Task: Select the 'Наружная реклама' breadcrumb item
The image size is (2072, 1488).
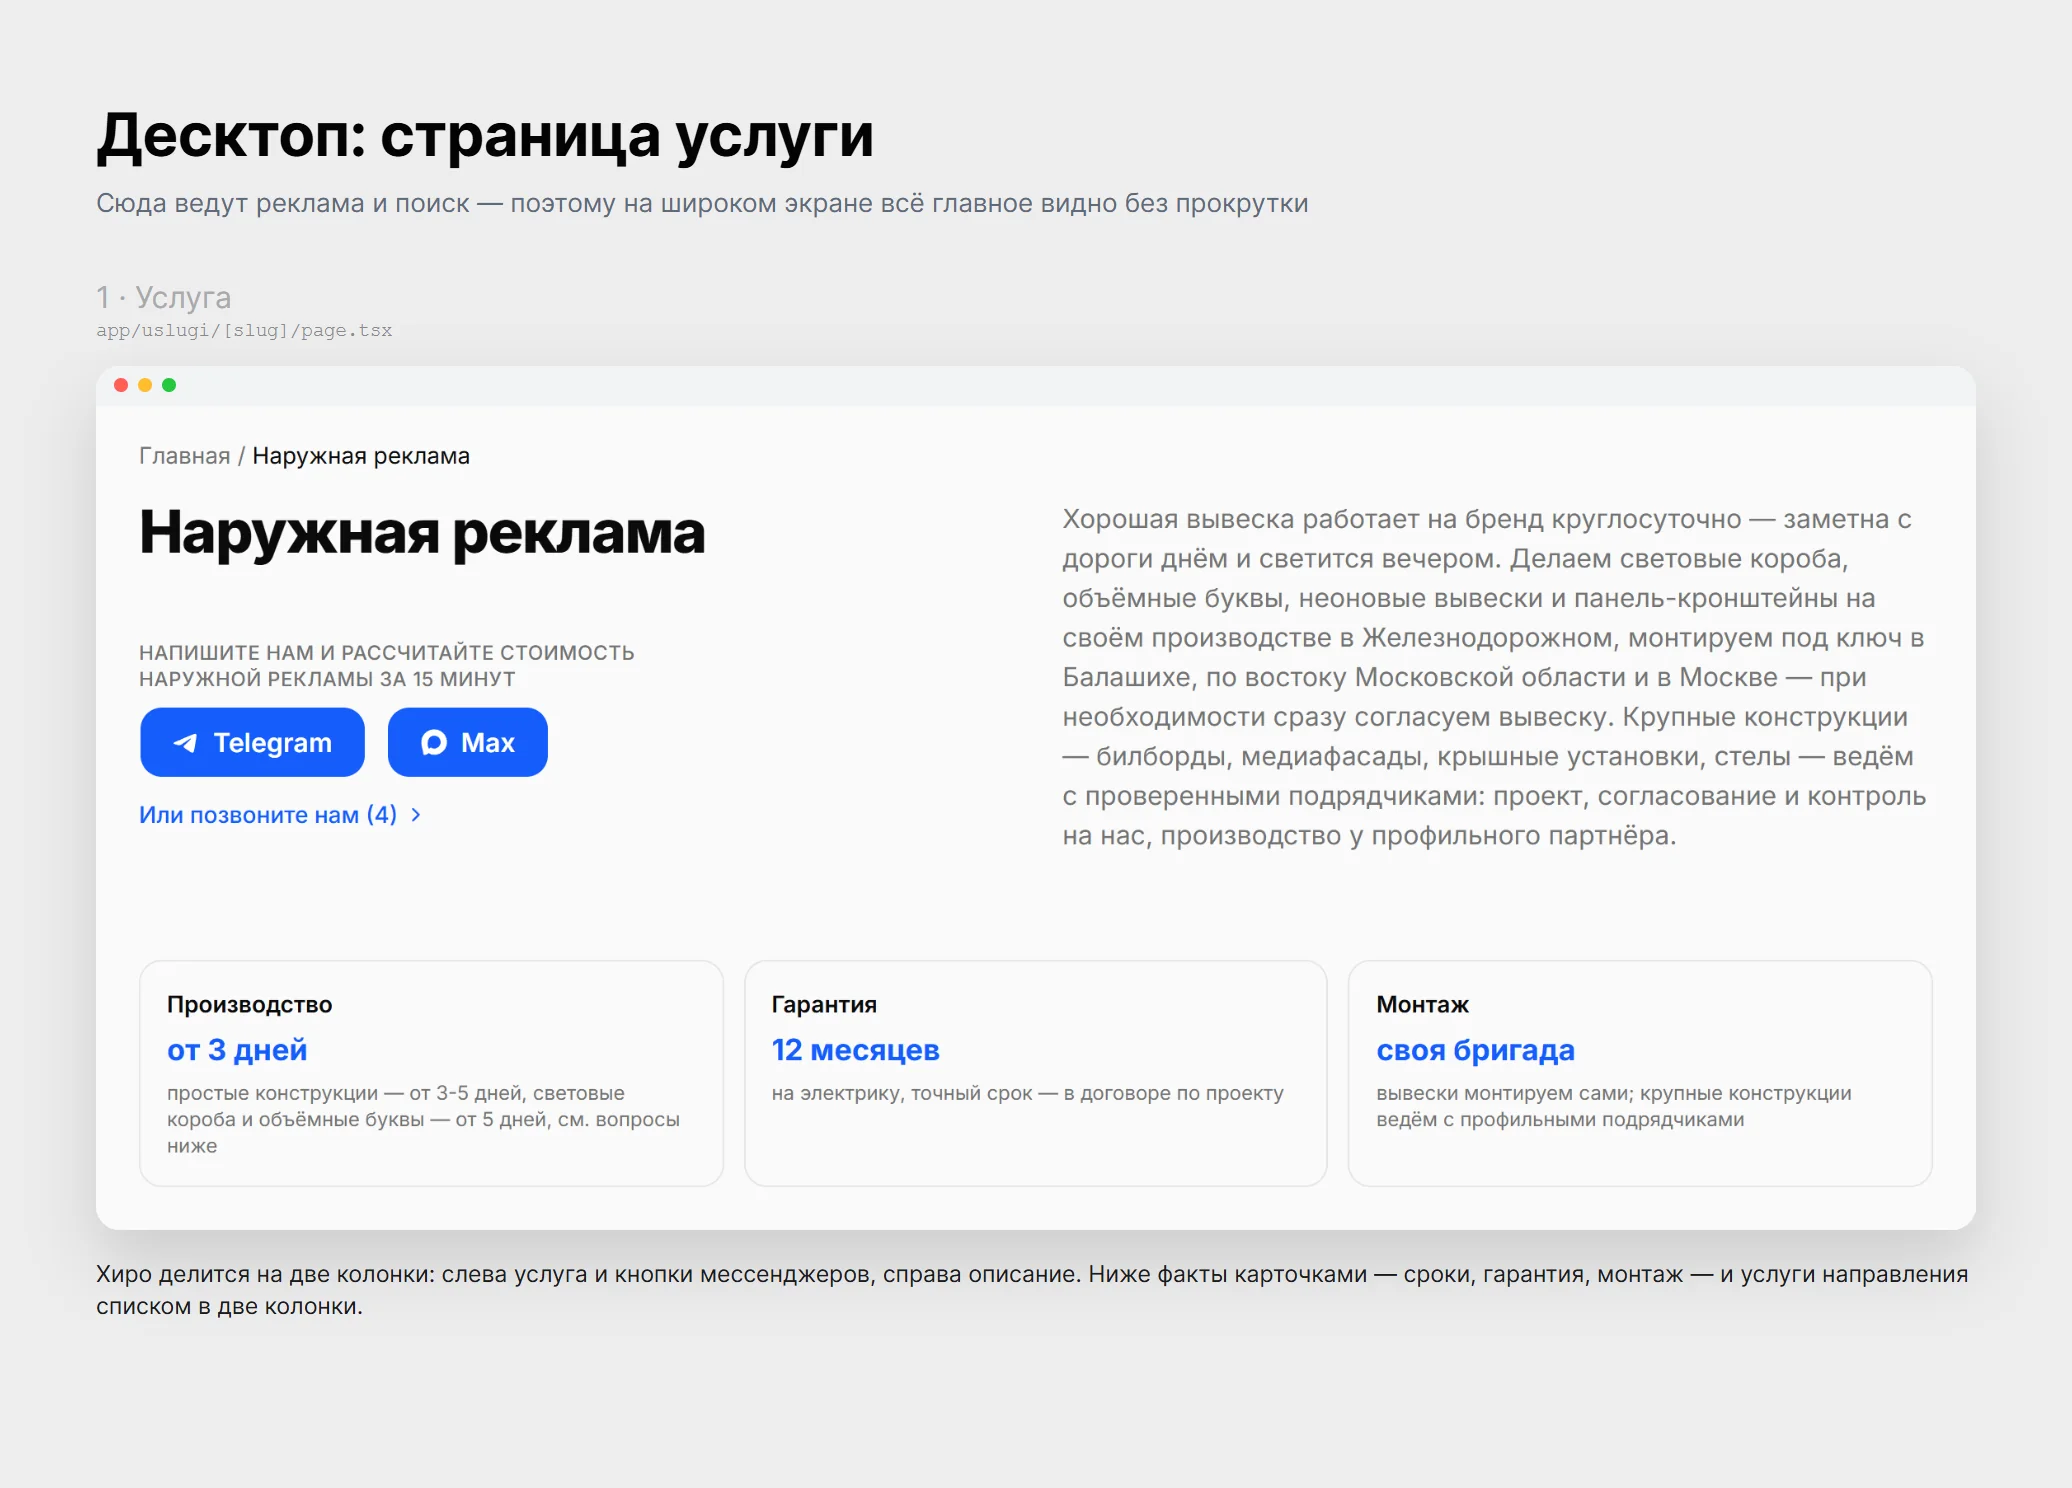Action: [361, 456]
